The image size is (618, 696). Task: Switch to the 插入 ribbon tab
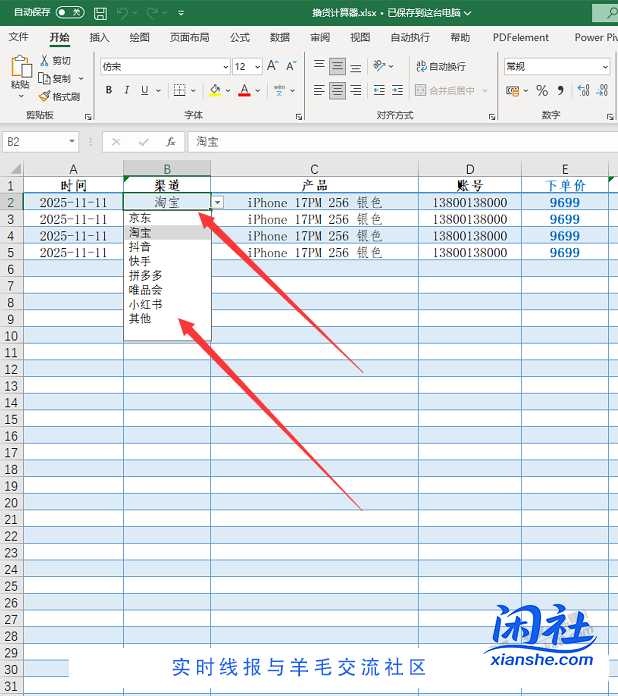click(x=99, y=37)
